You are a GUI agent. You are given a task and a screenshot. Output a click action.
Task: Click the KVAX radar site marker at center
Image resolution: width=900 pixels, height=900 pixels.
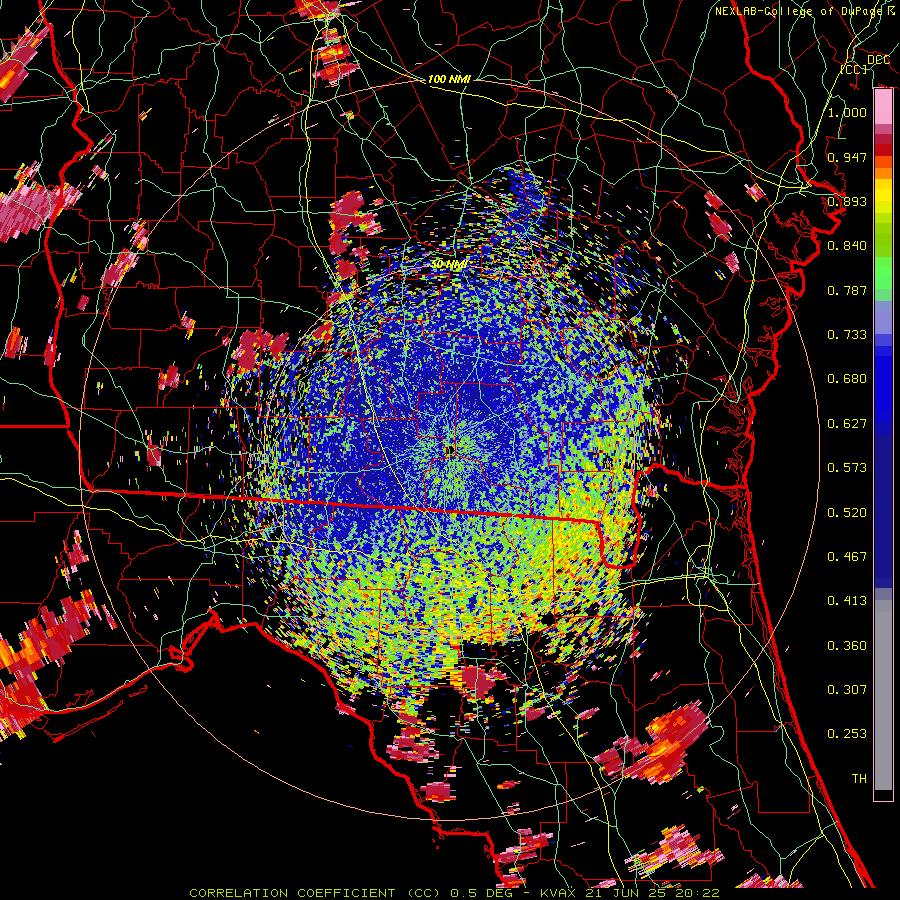[450, 450]
